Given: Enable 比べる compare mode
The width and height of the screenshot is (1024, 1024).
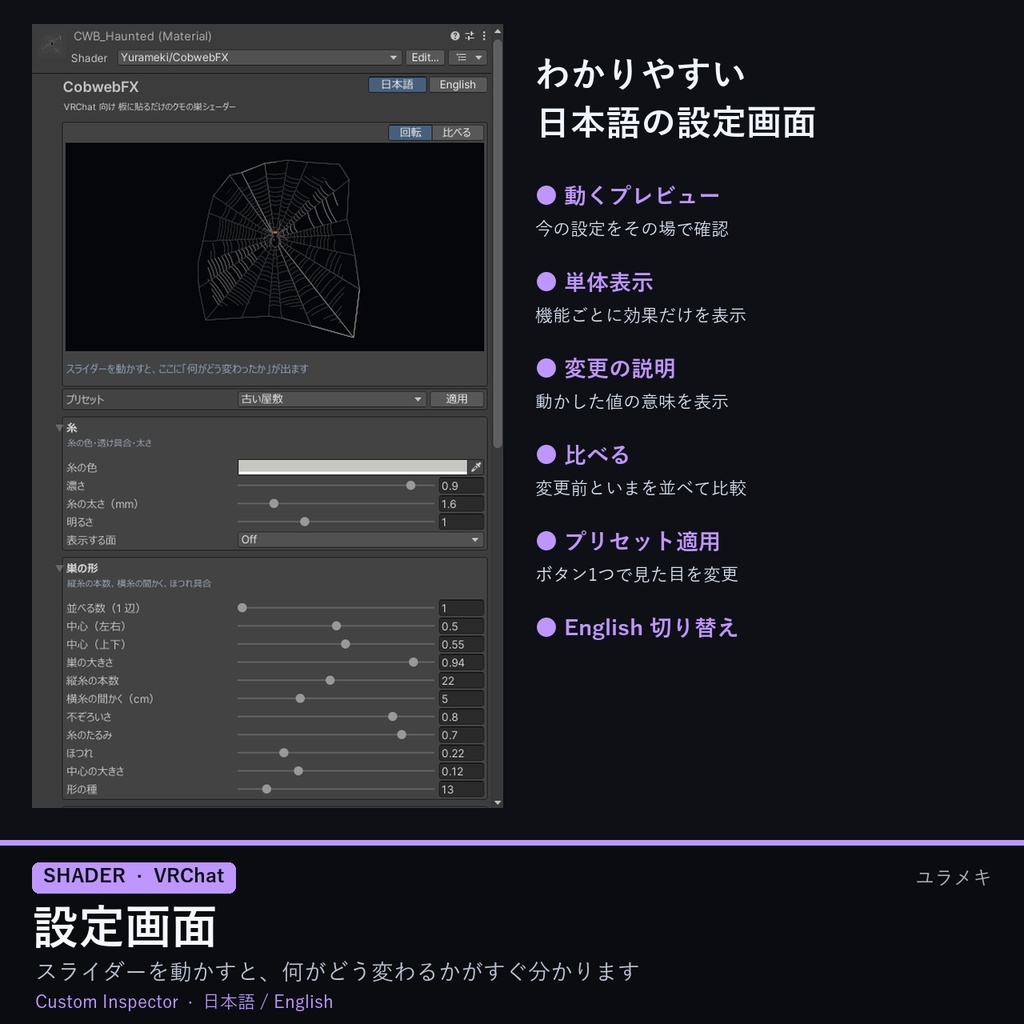Looking at the screenshot, I should point(456,133).
